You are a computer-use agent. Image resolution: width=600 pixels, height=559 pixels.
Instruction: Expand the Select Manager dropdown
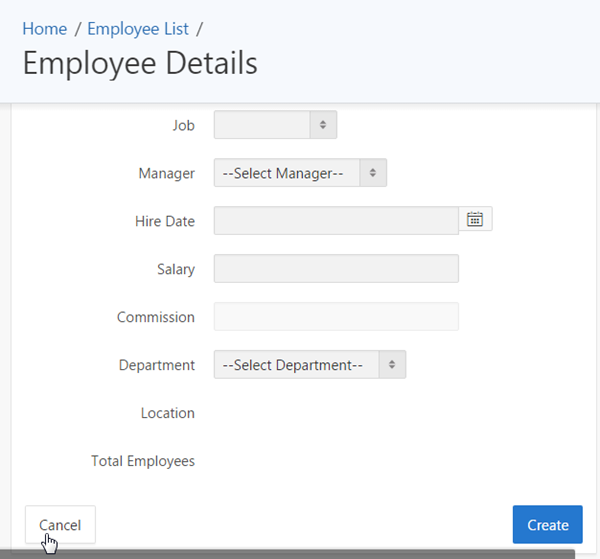pyautogui.click(x=300, y=173)
